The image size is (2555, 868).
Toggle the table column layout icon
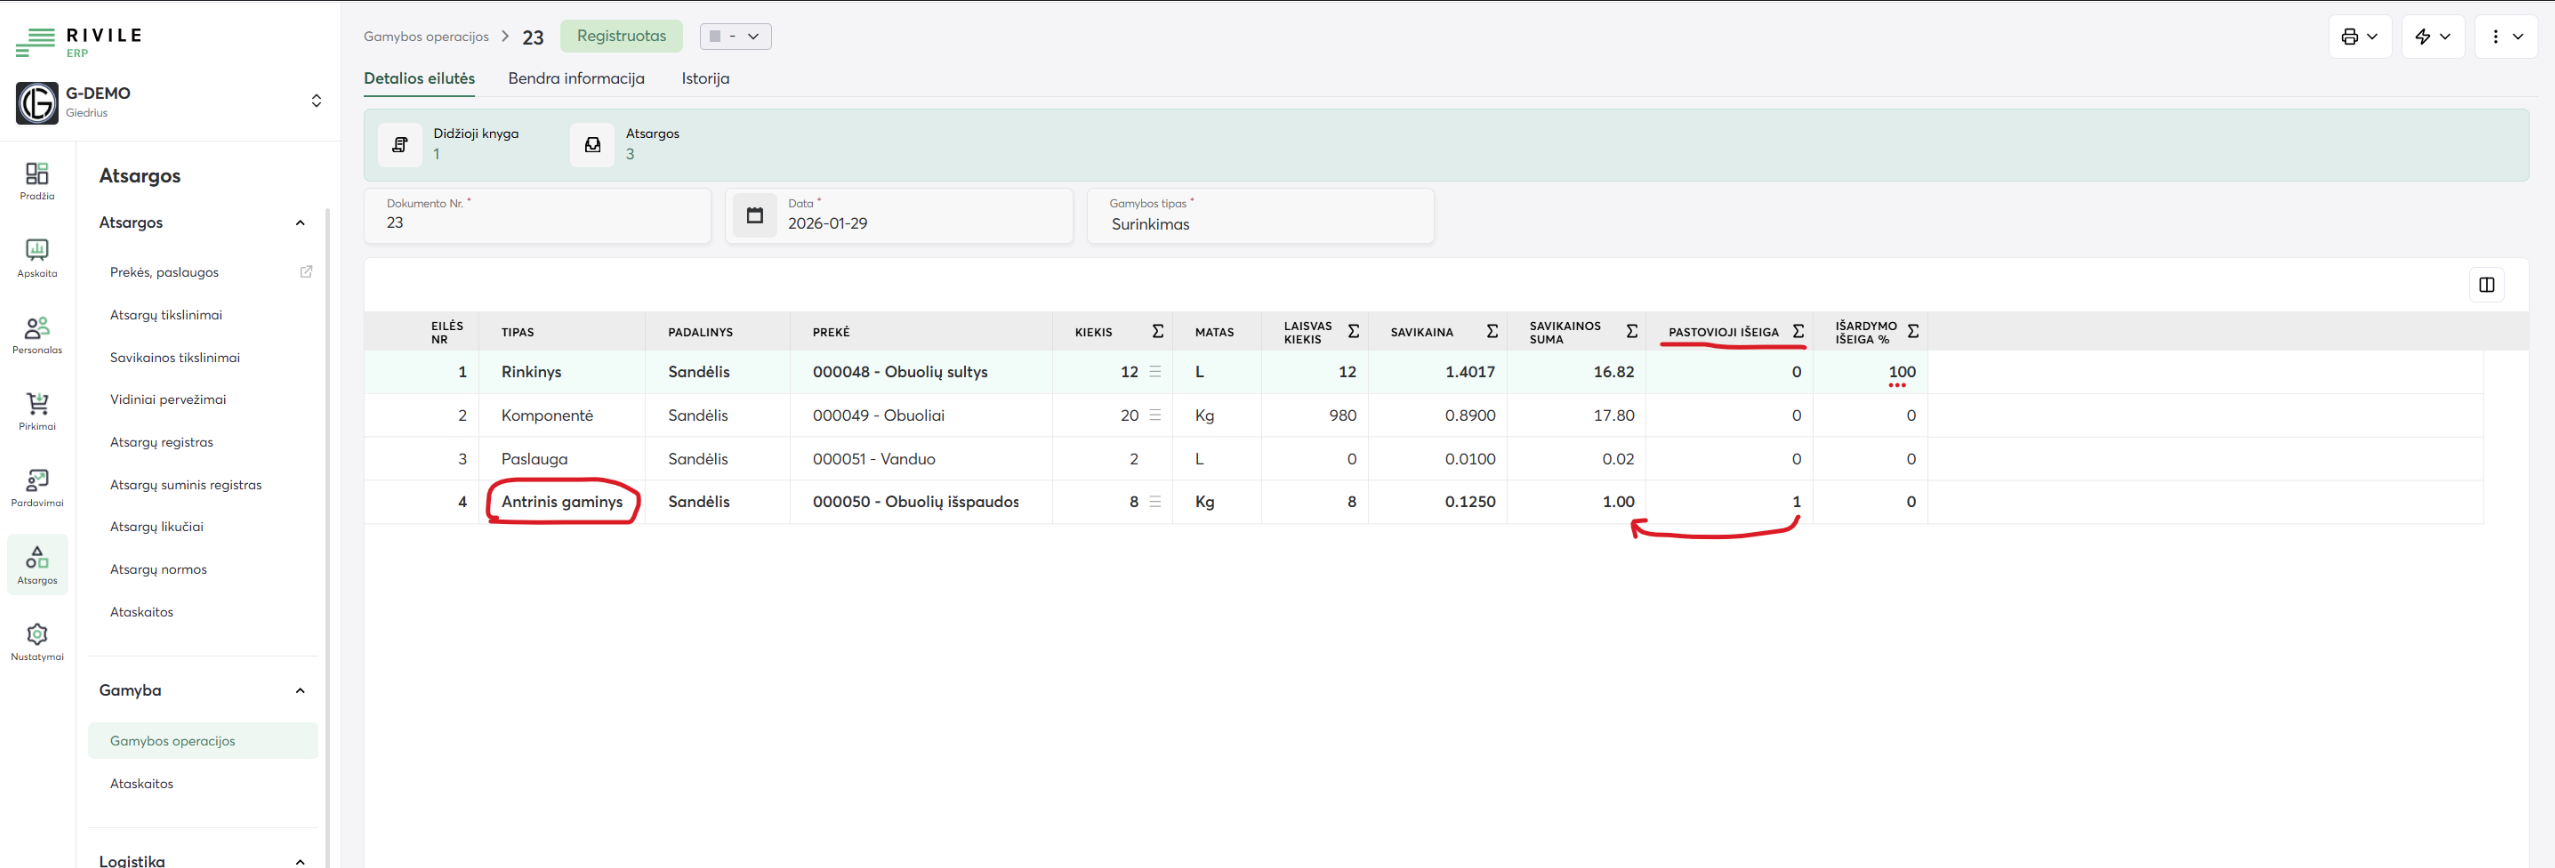[x=2486, y=285]
